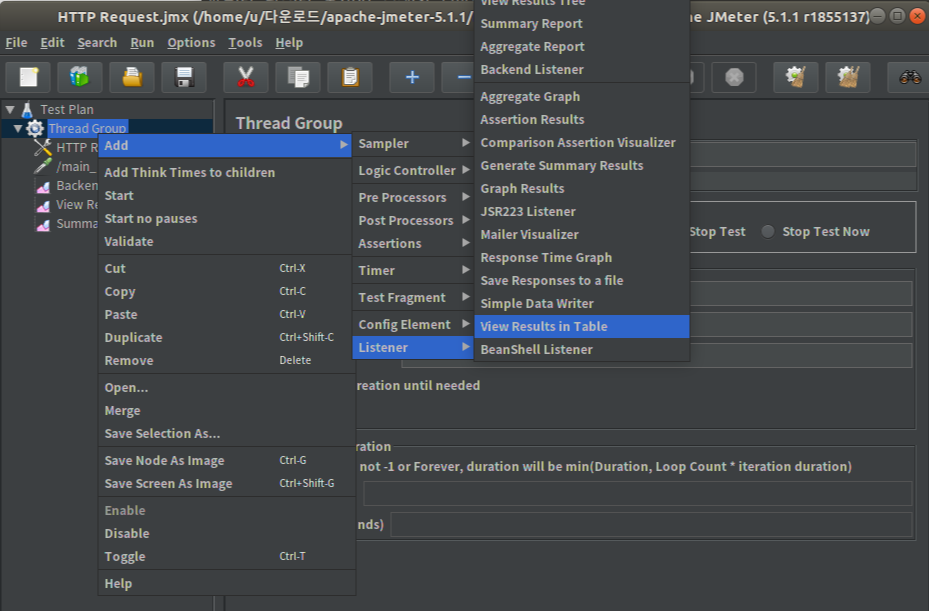This screenshot has height=611, width=929.
Task: Select Backend Listener in submenu
Action: pyautogui.click(x=582, y=70)
